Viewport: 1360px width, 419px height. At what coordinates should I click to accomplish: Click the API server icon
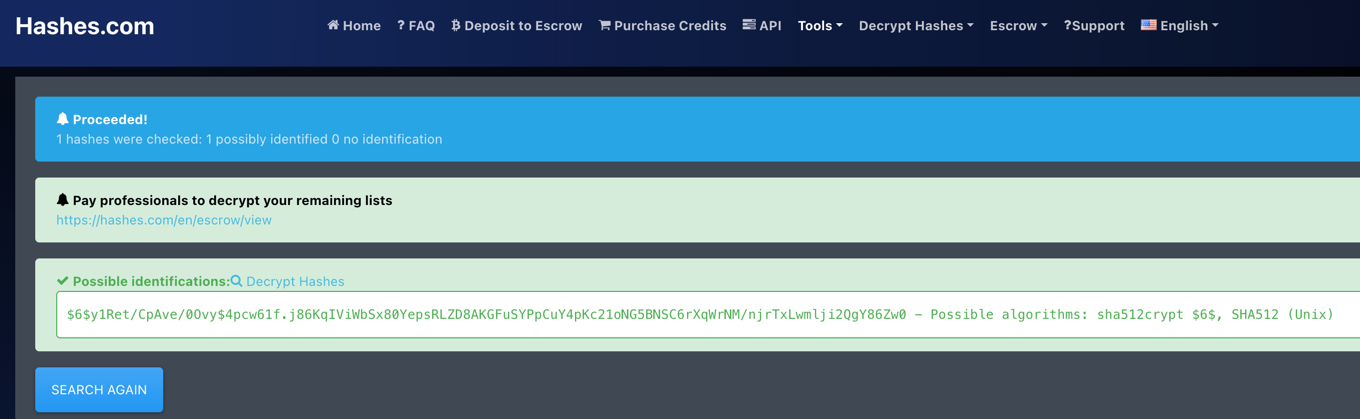(749, 25)
